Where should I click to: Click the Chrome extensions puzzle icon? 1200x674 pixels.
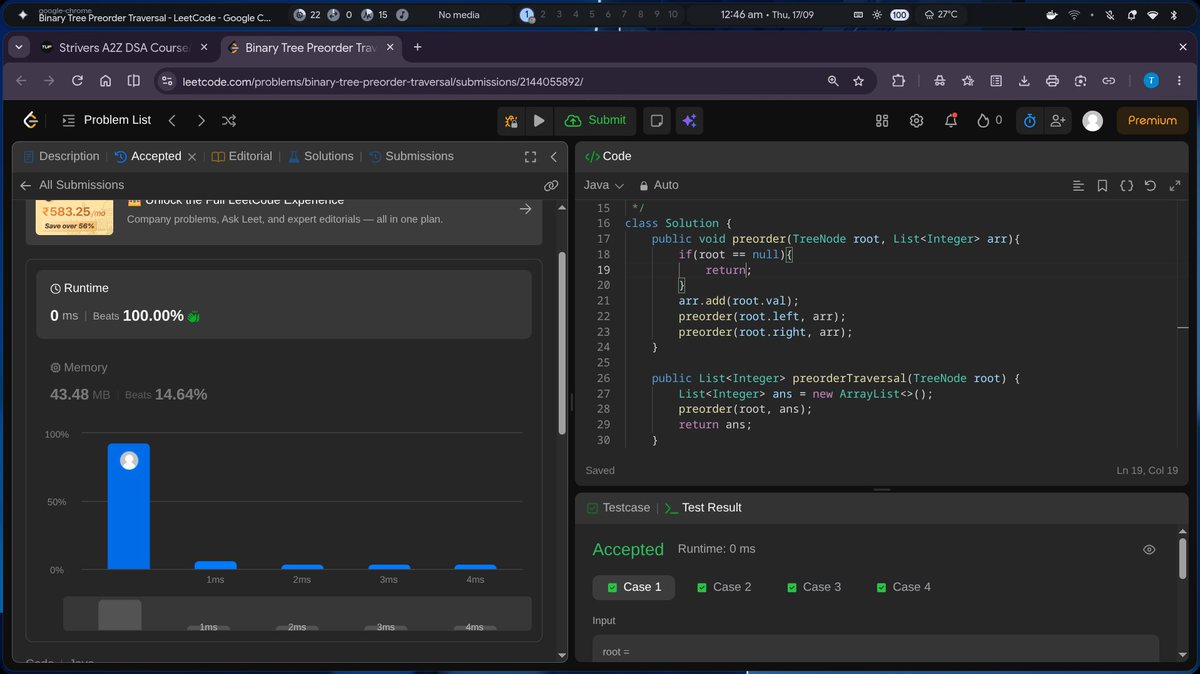(898, 81)
